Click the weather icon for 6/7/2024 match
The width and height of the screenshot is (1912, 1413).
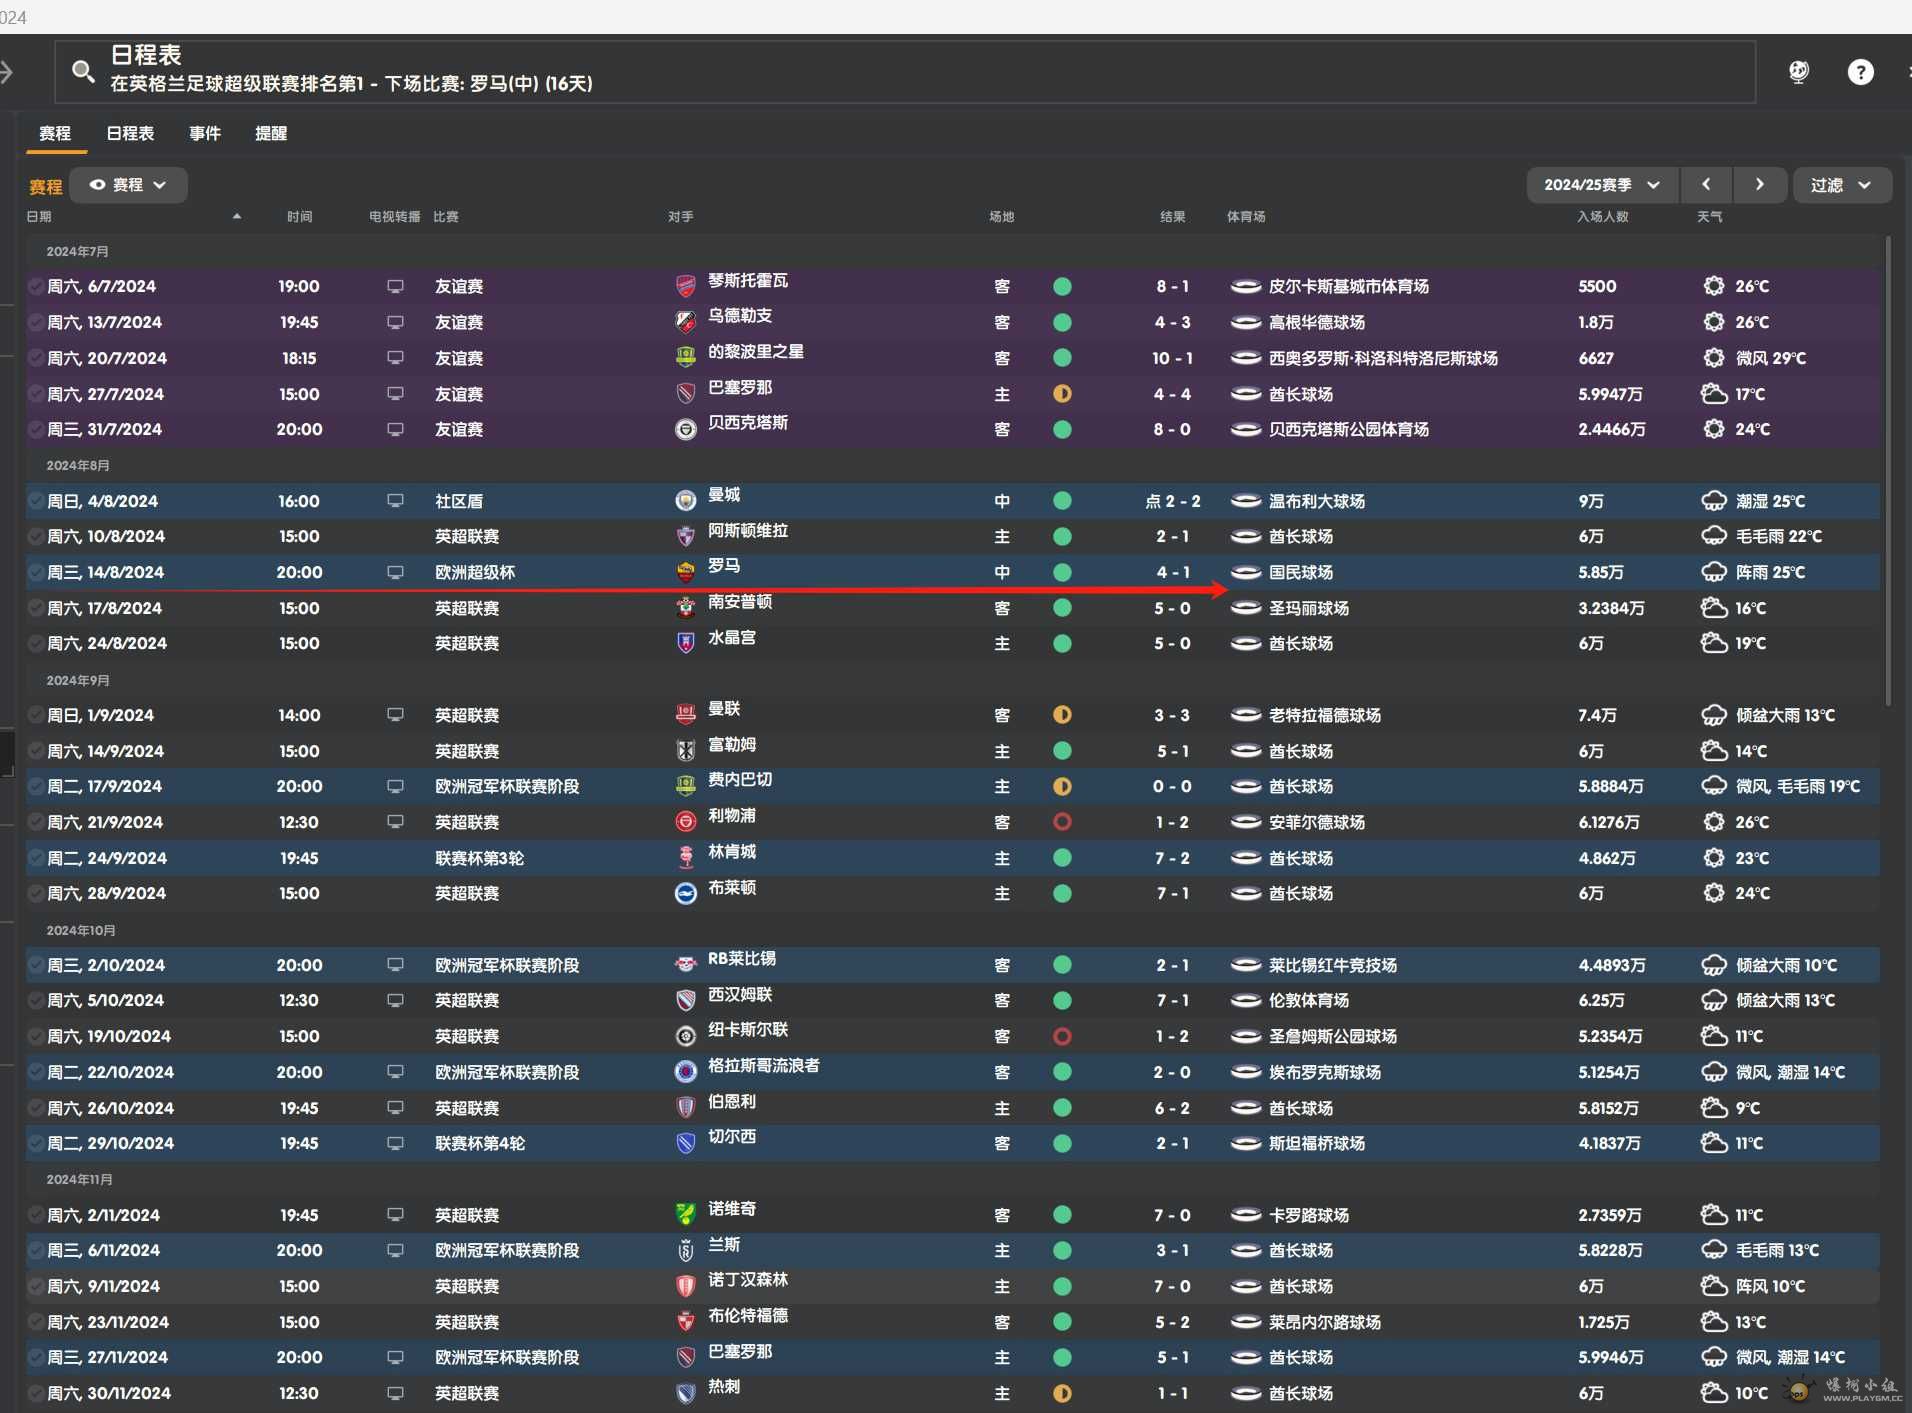1713,286
